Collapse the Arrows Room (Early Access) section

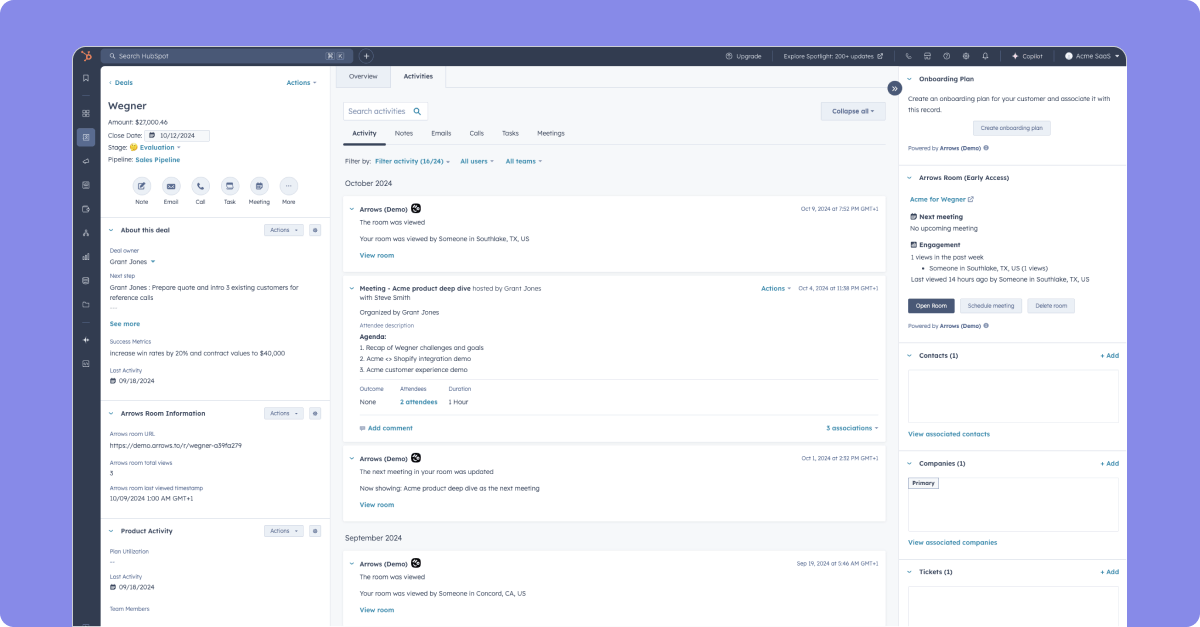click(909, 178)
